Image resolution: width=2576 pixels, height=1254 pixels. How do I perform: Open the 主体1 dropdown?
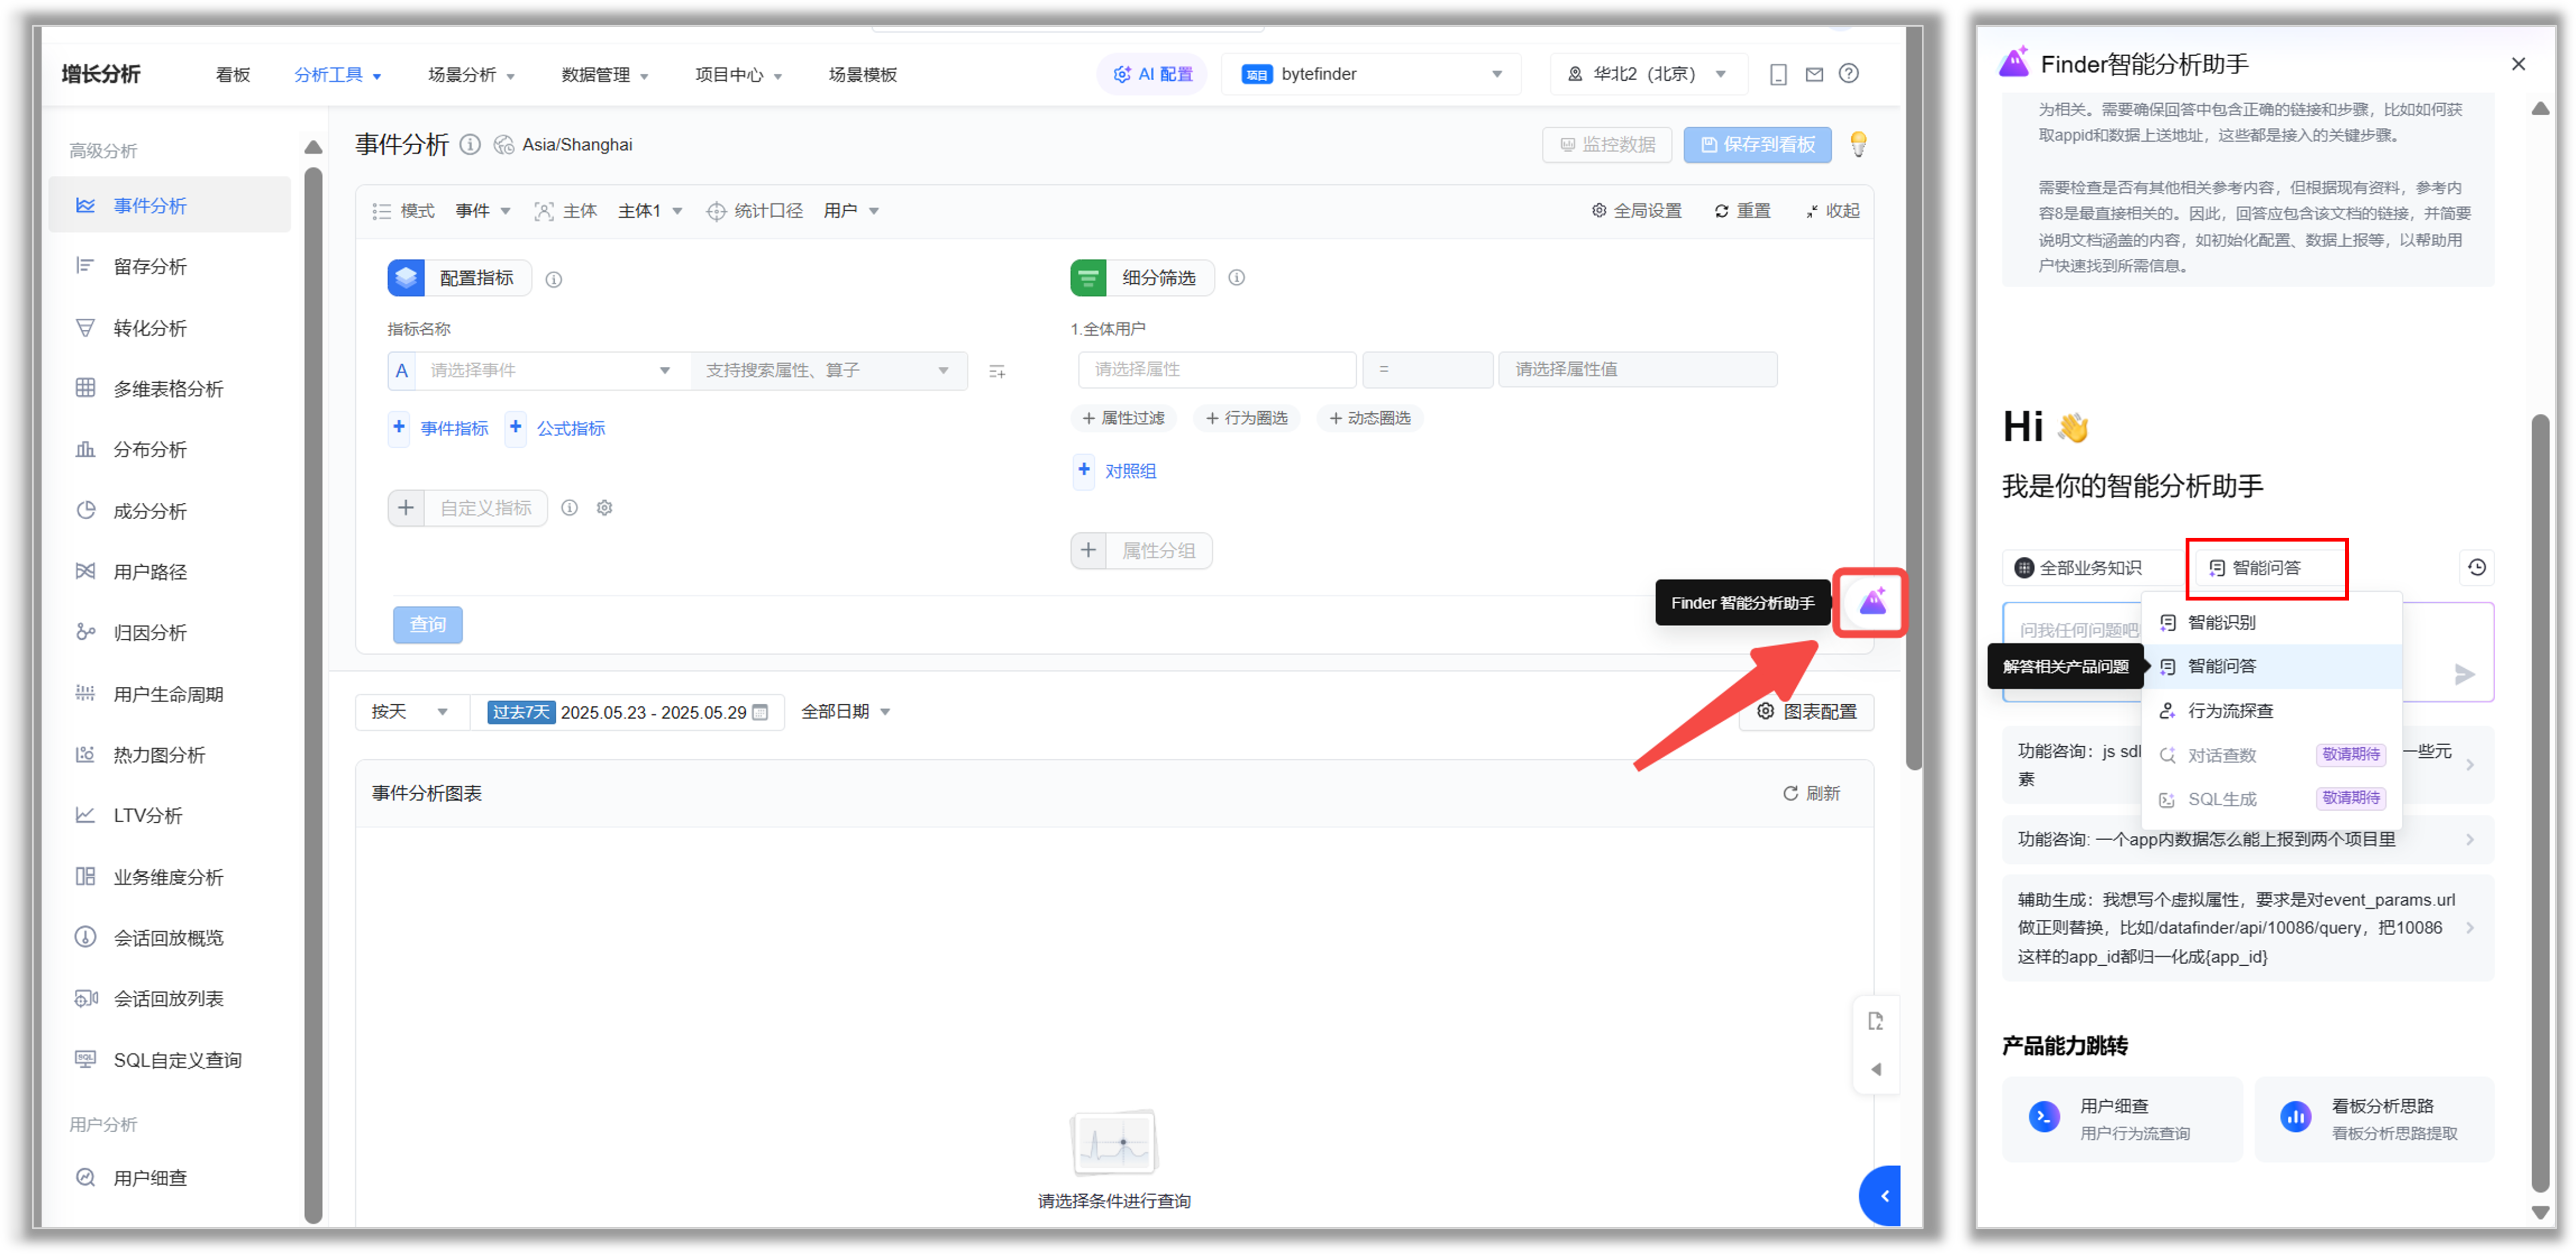click(x=650, y=211)
